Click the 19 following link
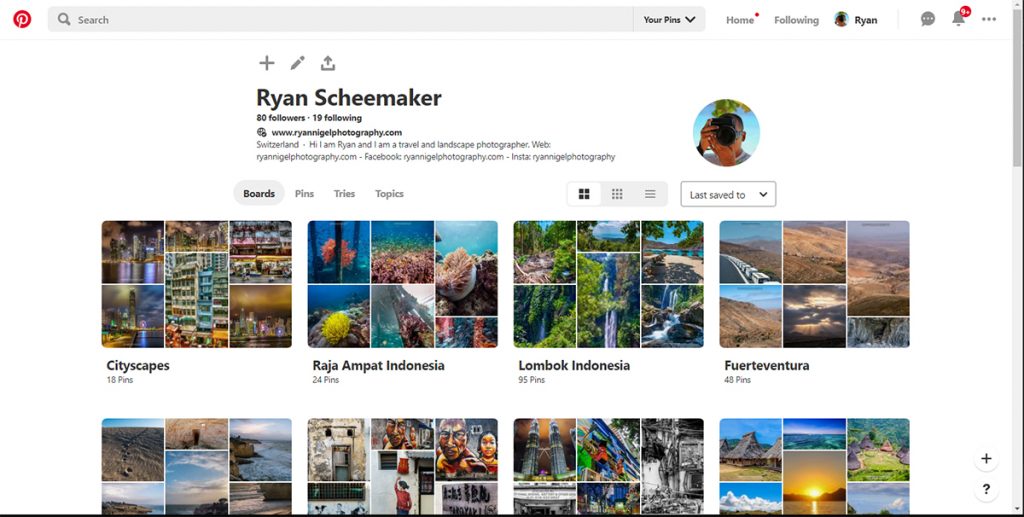This screenshot has width=1024, height=517. tap(337, 118)
